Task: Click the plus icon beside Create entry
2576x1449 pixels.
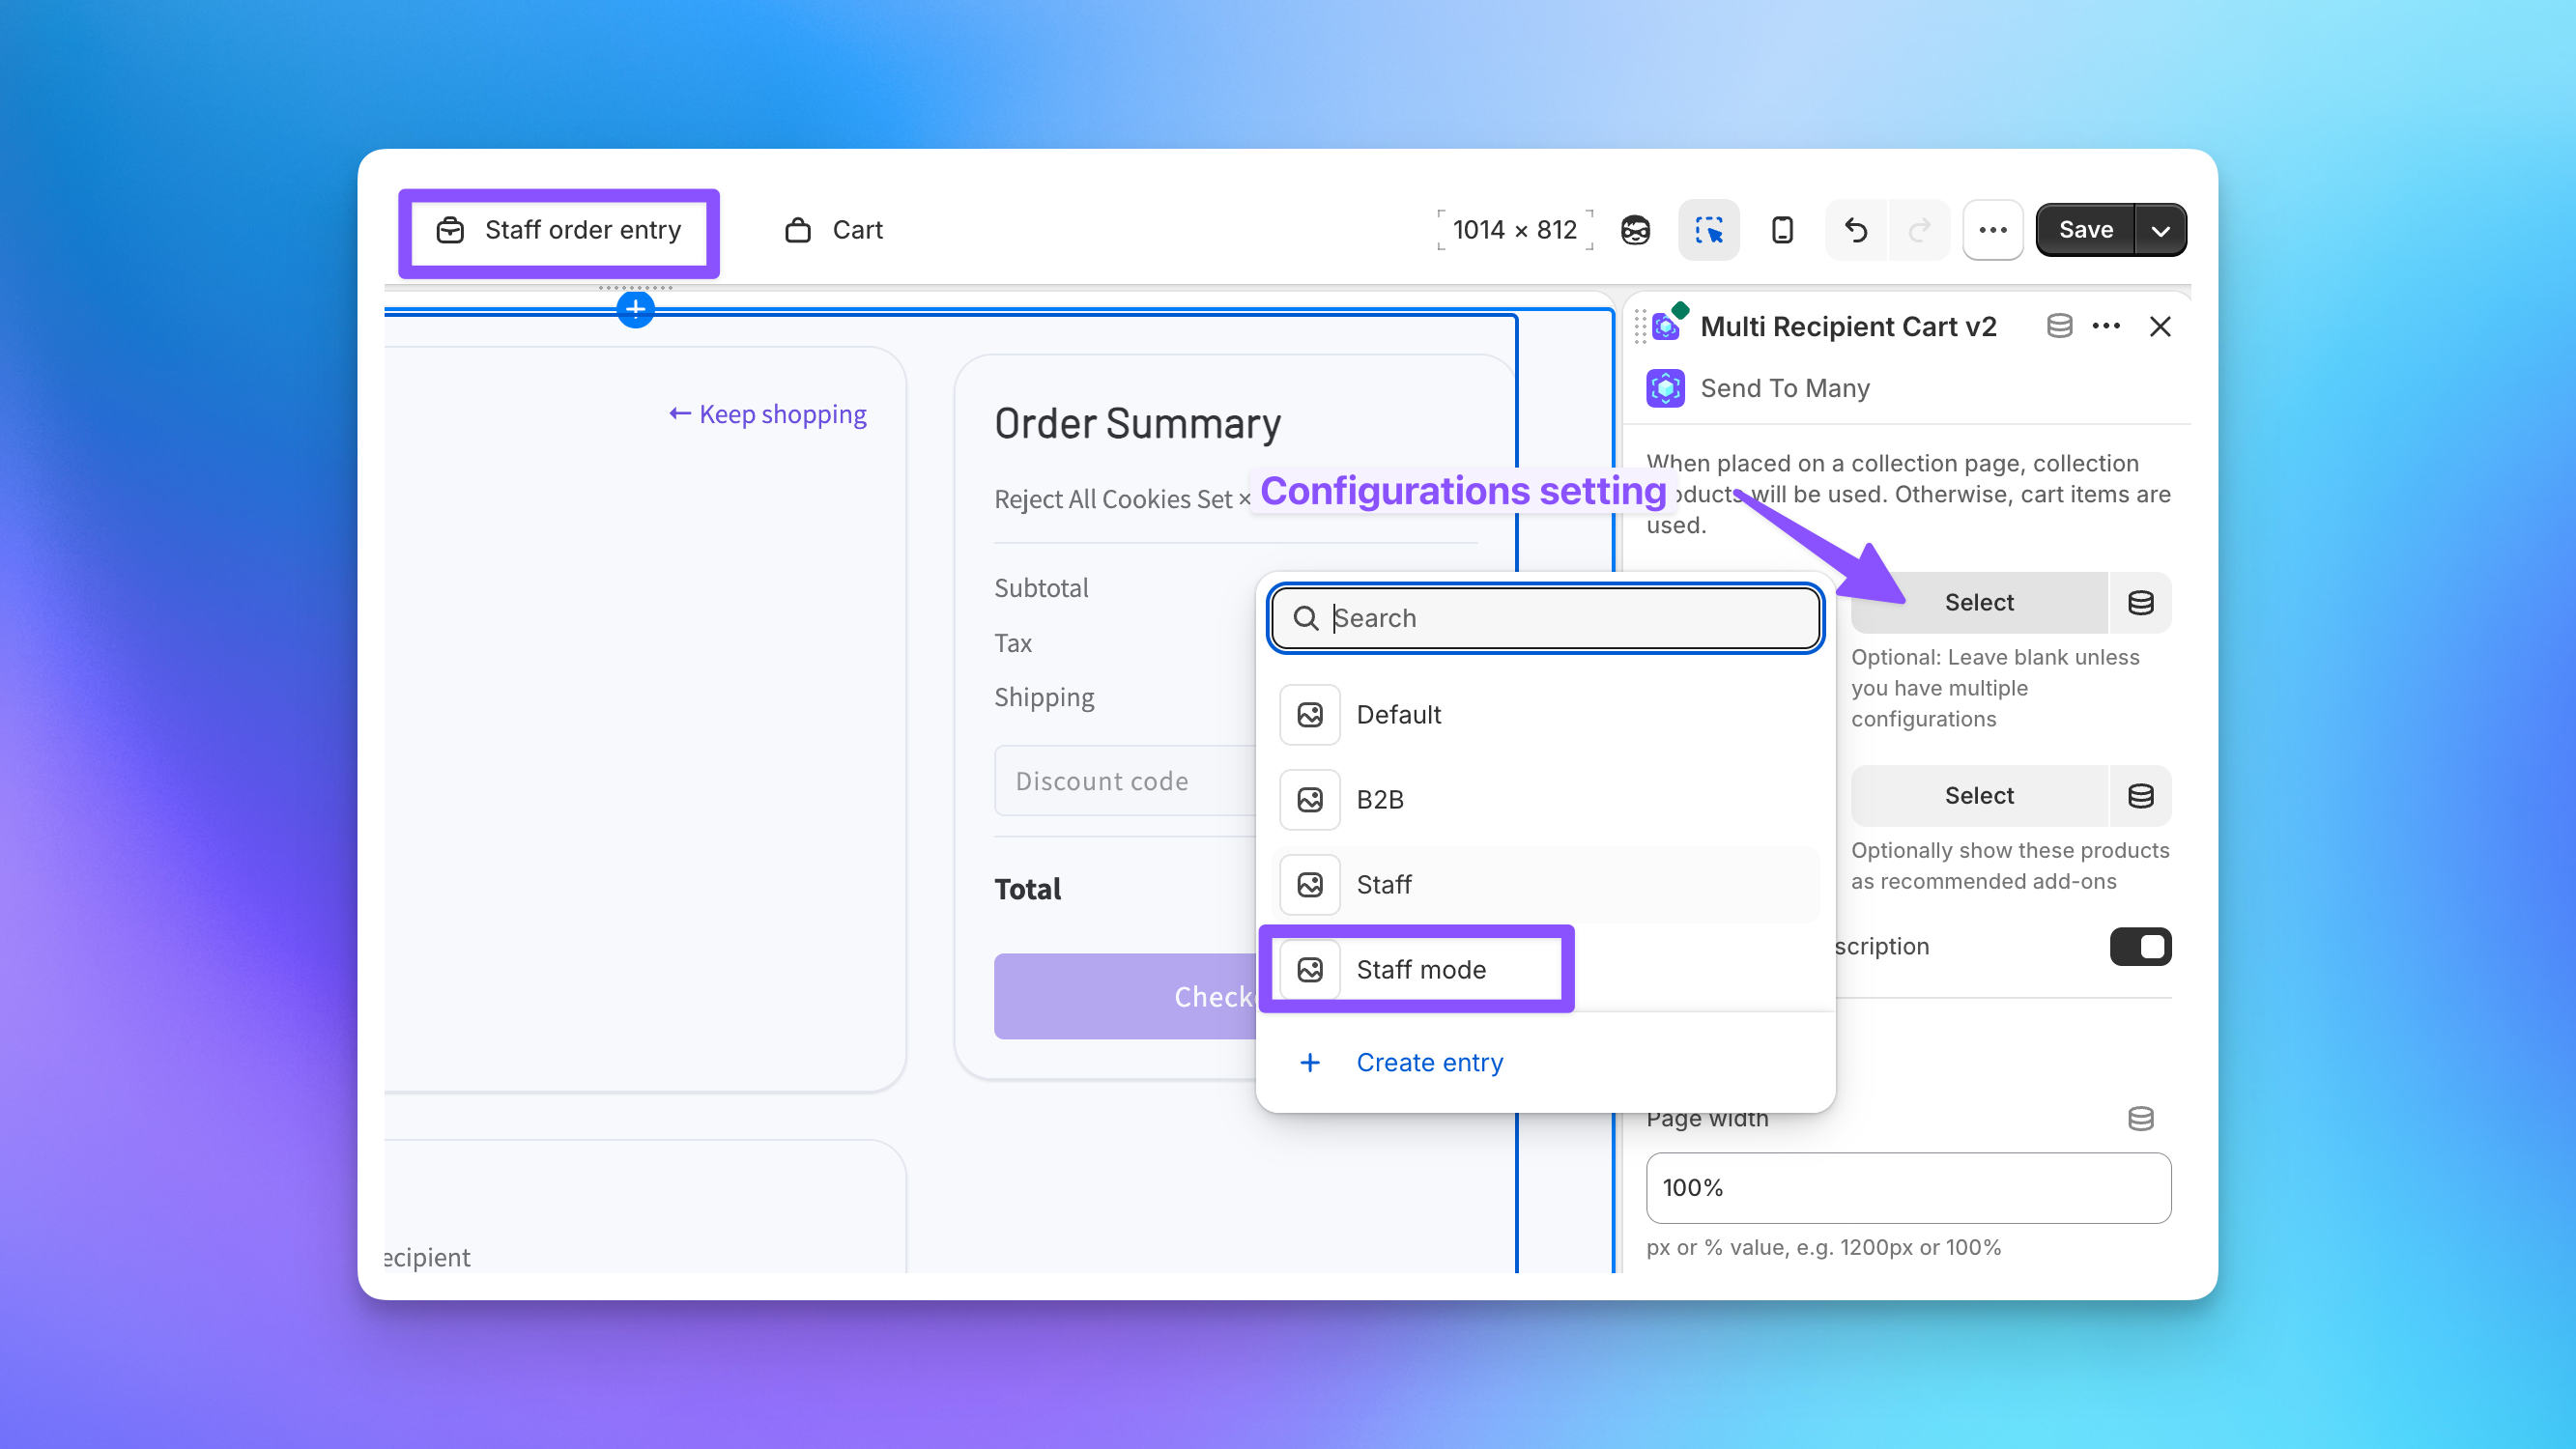Action: [1310, 1062]
